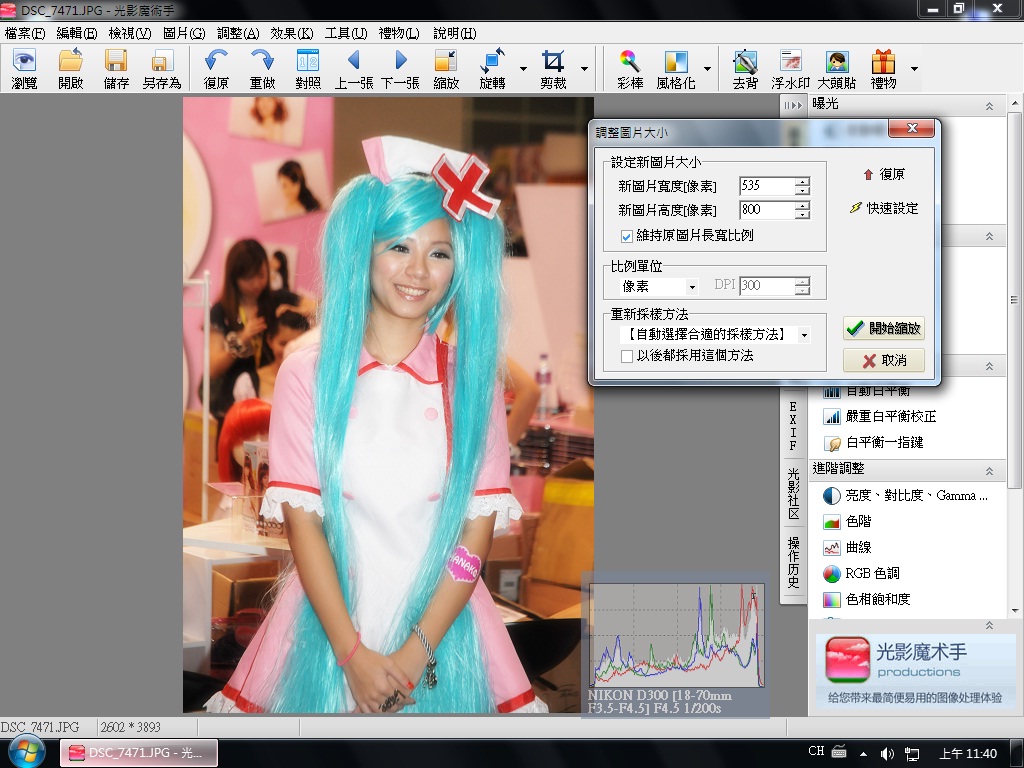Click the 浮水印 watermark icon
This screenshot has width=1024, height=768.
coord(790,69)
